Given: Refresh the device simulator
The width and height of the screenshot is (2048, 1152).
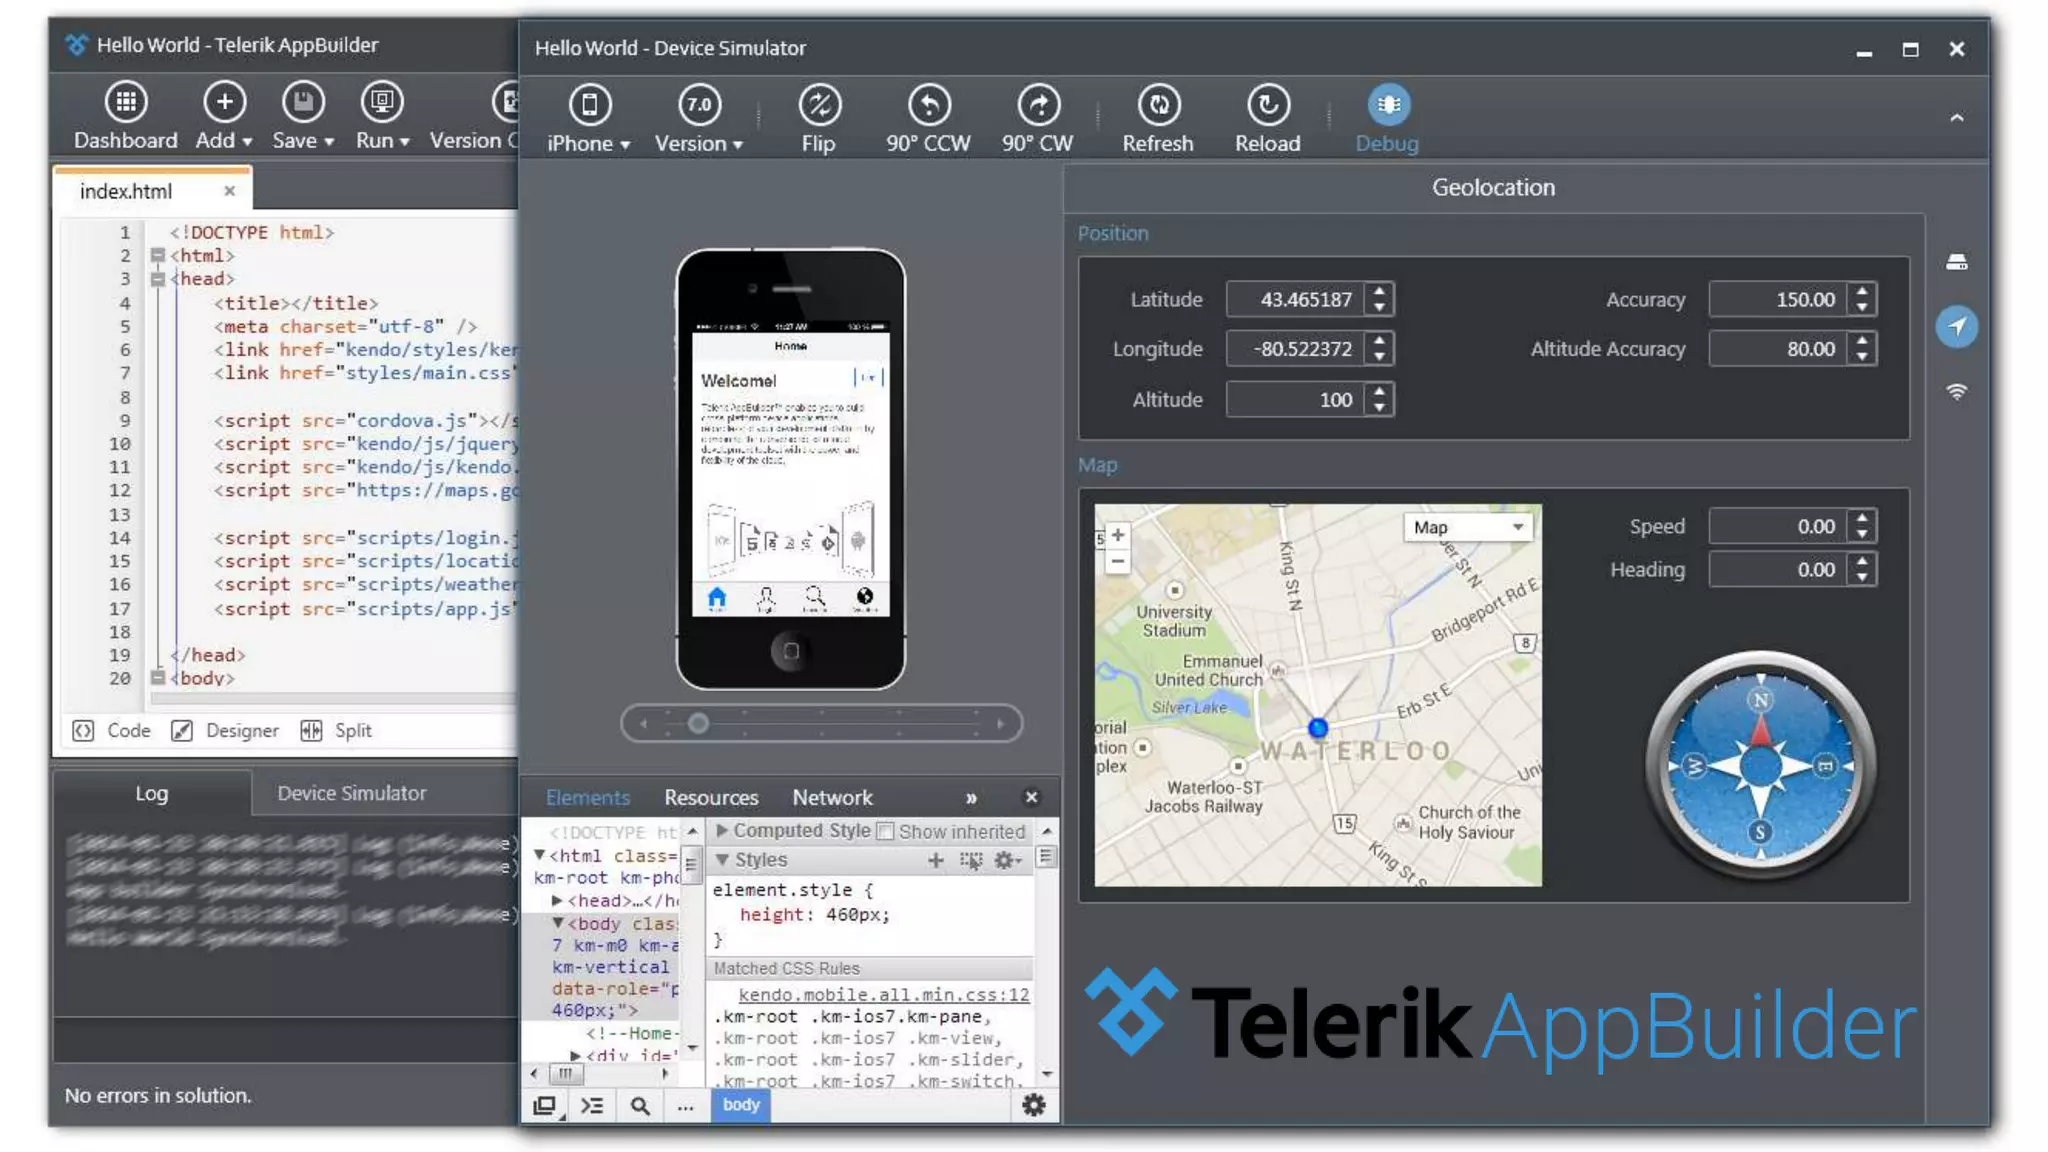Looking at the screenshot, I should (x=1158, y=119).
